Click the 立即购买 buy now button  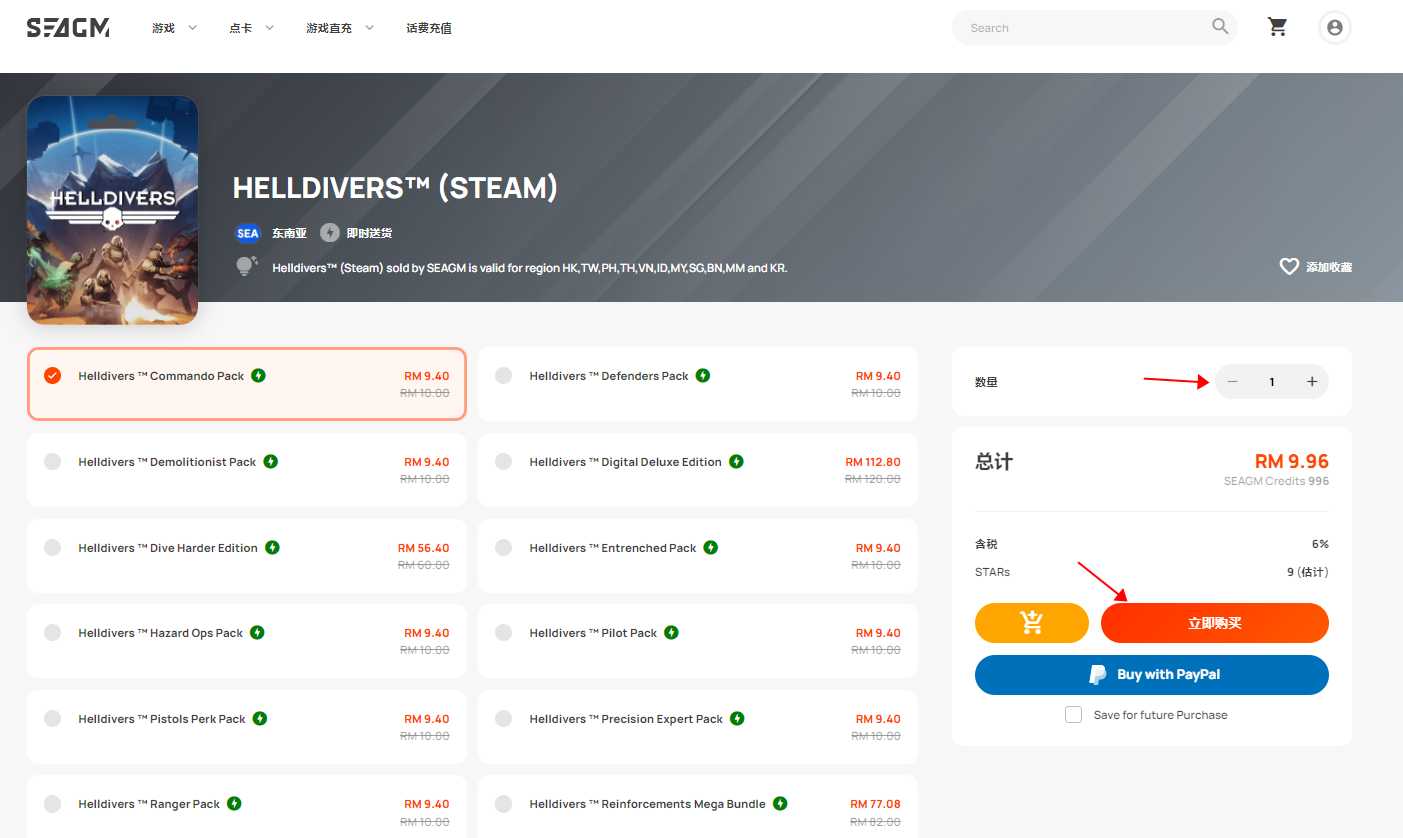point(1215,623)
